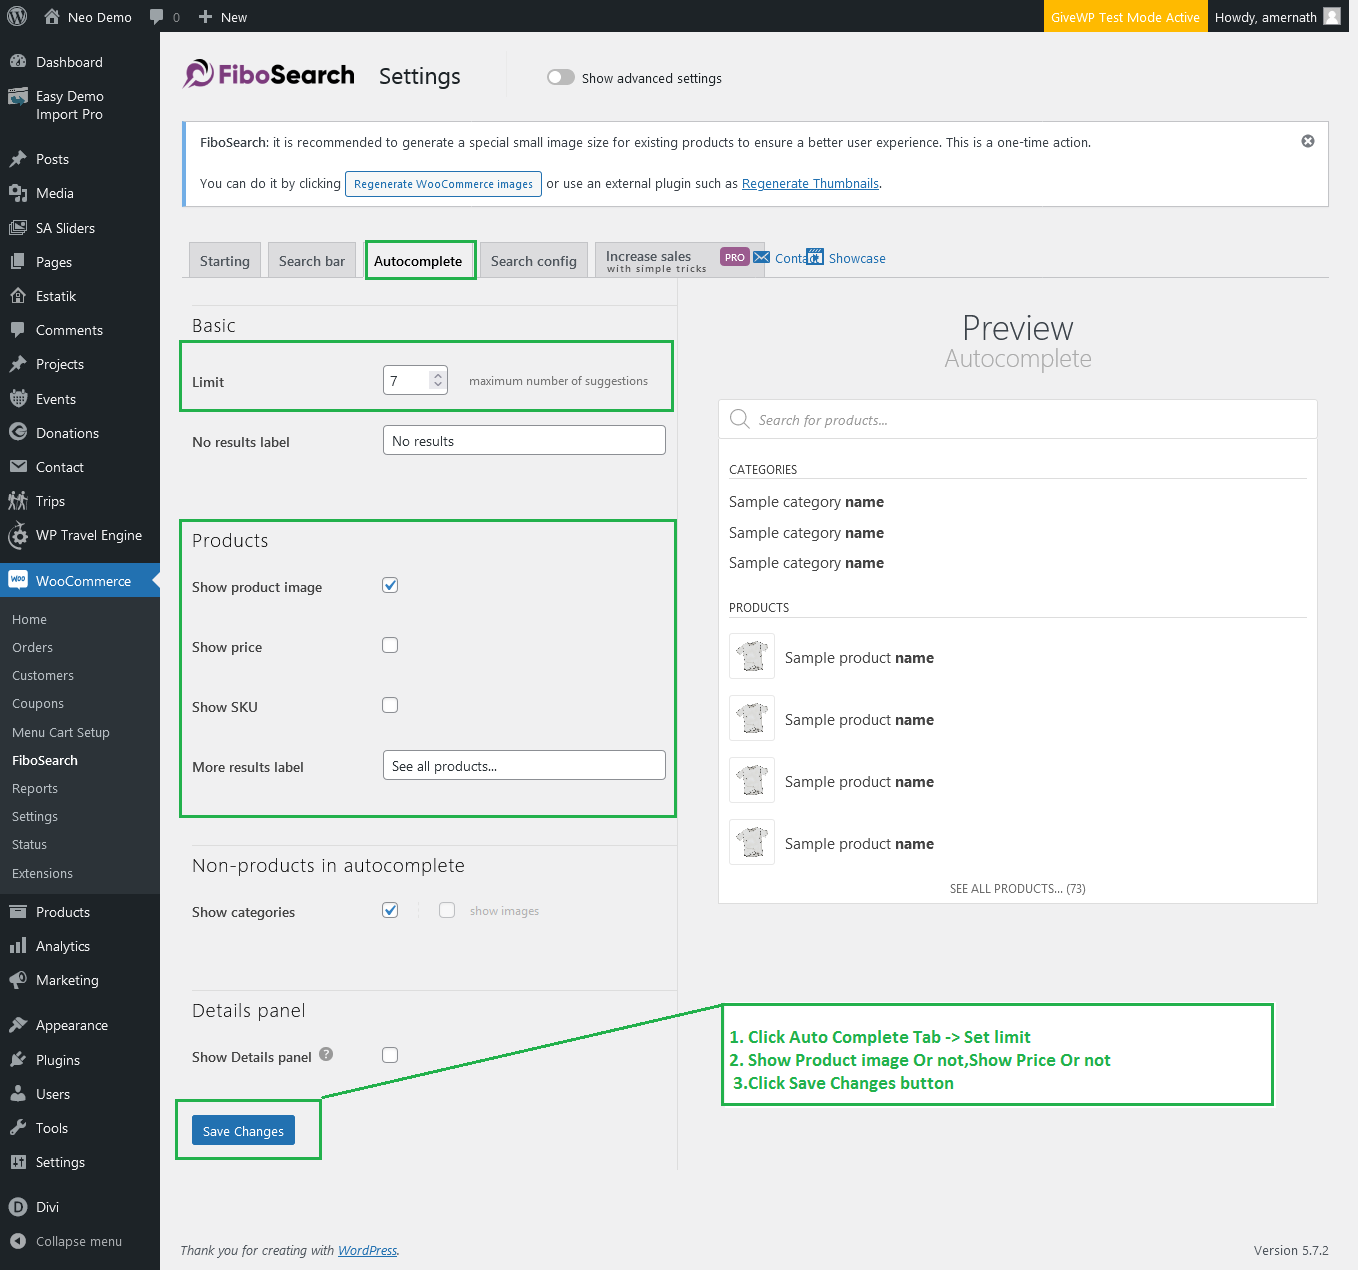Click the WooCommerce Woo icon

[18, 580]
